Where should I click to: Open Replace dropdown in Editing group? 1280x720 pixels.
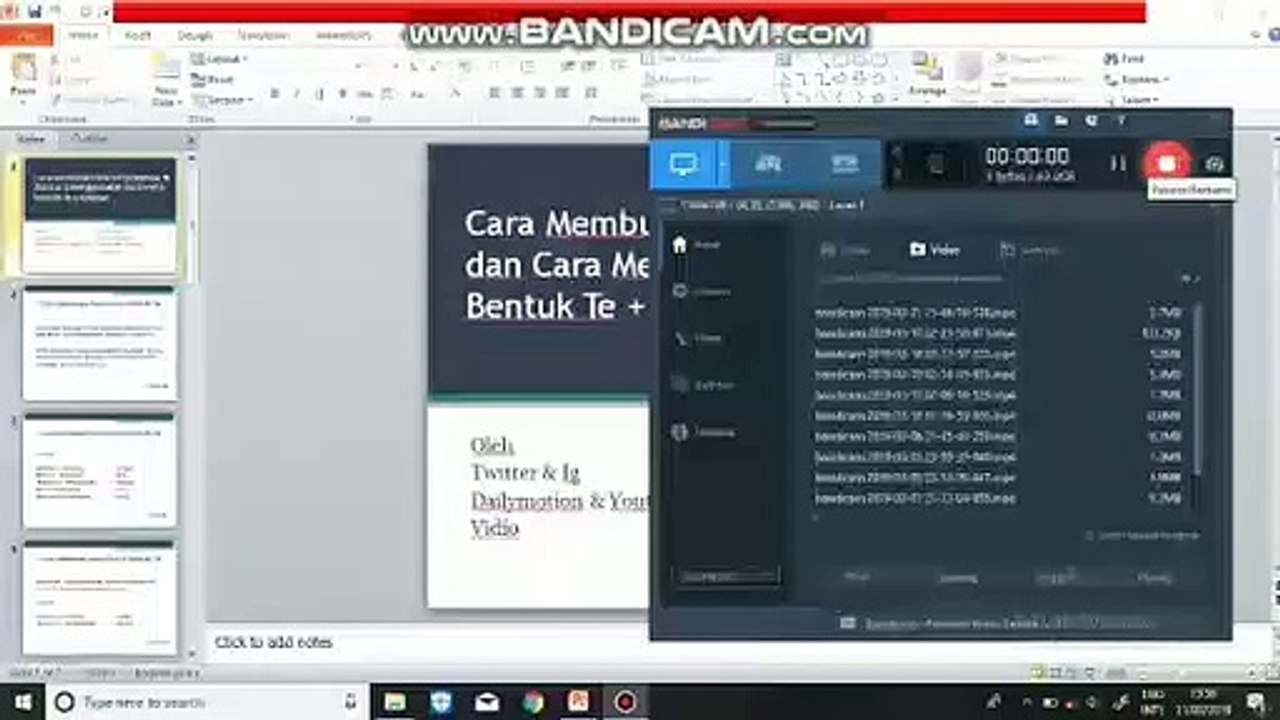coord(1137,79)
